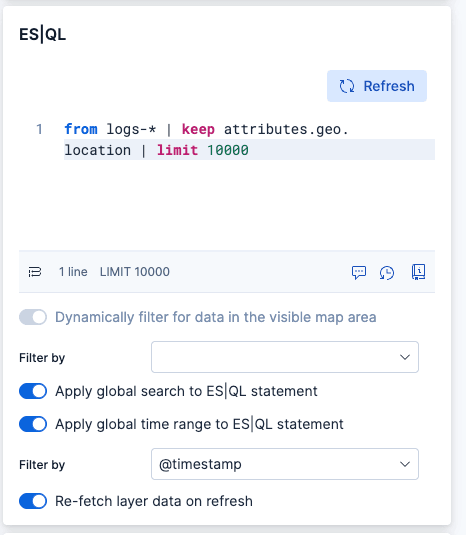Disable Apply global time range toggle

(x=33, y=424)
